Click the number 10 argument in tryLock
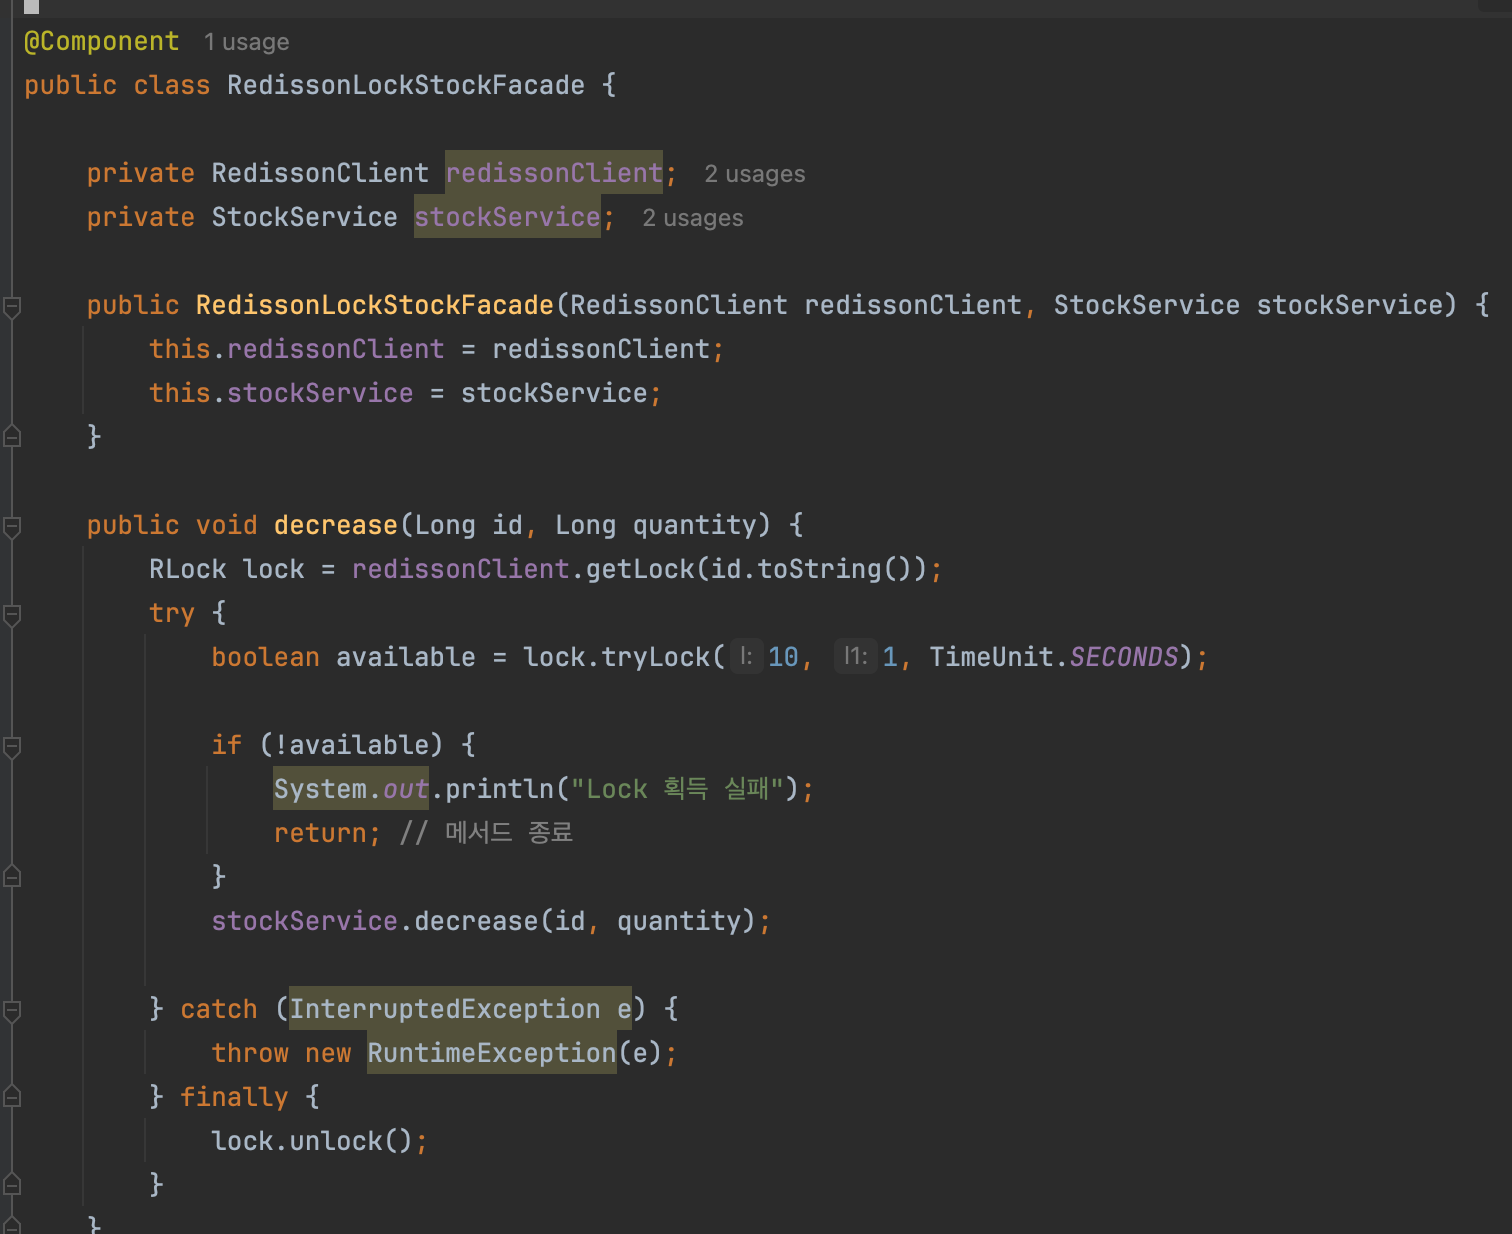 [x=783, y=657]
